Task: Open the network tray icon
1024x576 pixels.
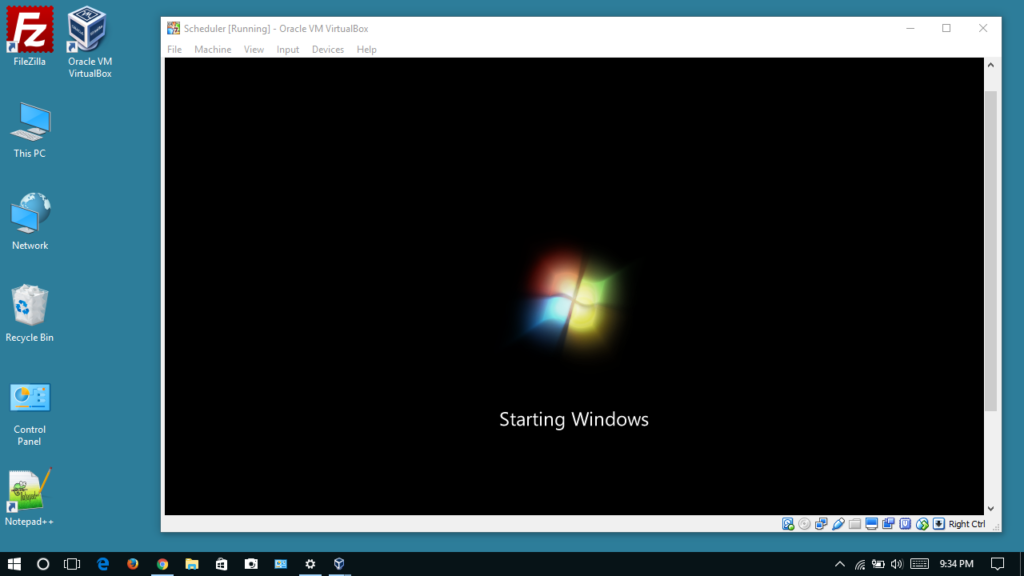Action: [x=860, y=564]
